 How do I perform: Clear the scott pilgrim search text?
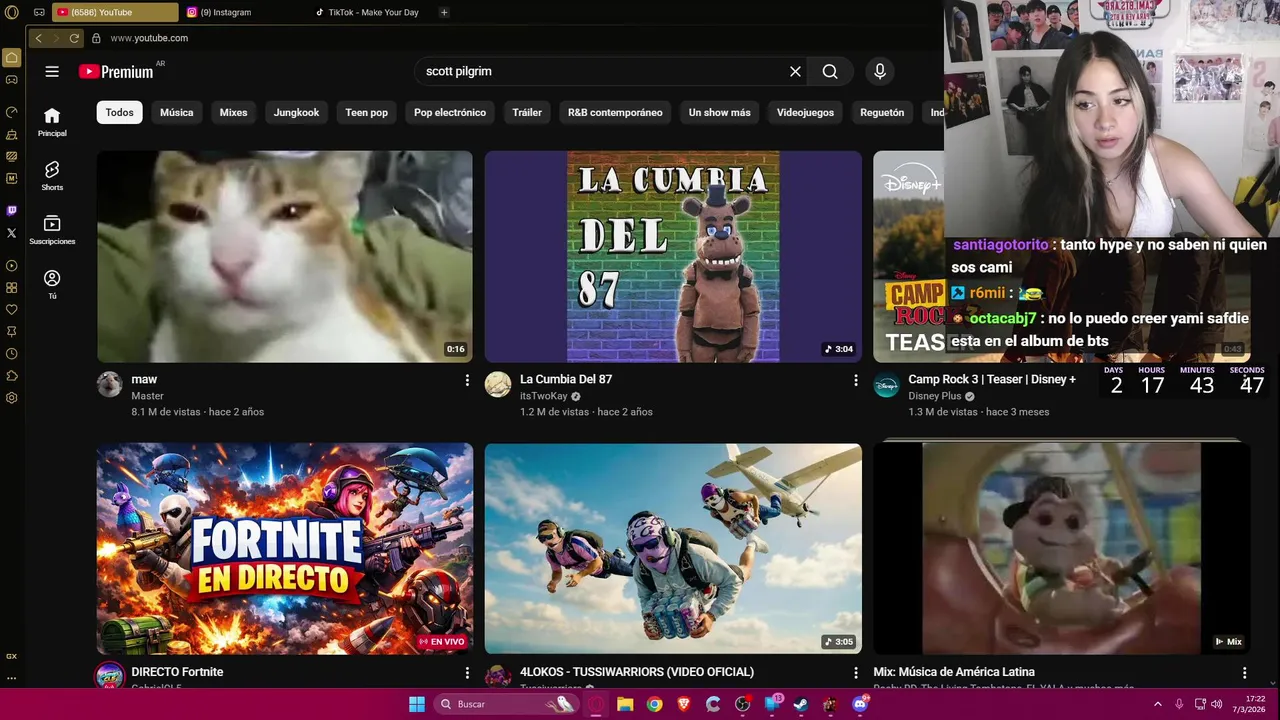pos(795,71)
